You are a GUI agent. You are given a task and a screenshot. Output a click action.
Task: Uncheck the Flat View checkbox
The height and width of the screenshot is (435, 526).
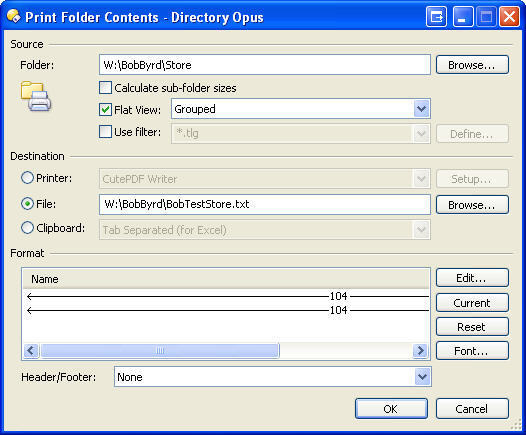[105, 110]
